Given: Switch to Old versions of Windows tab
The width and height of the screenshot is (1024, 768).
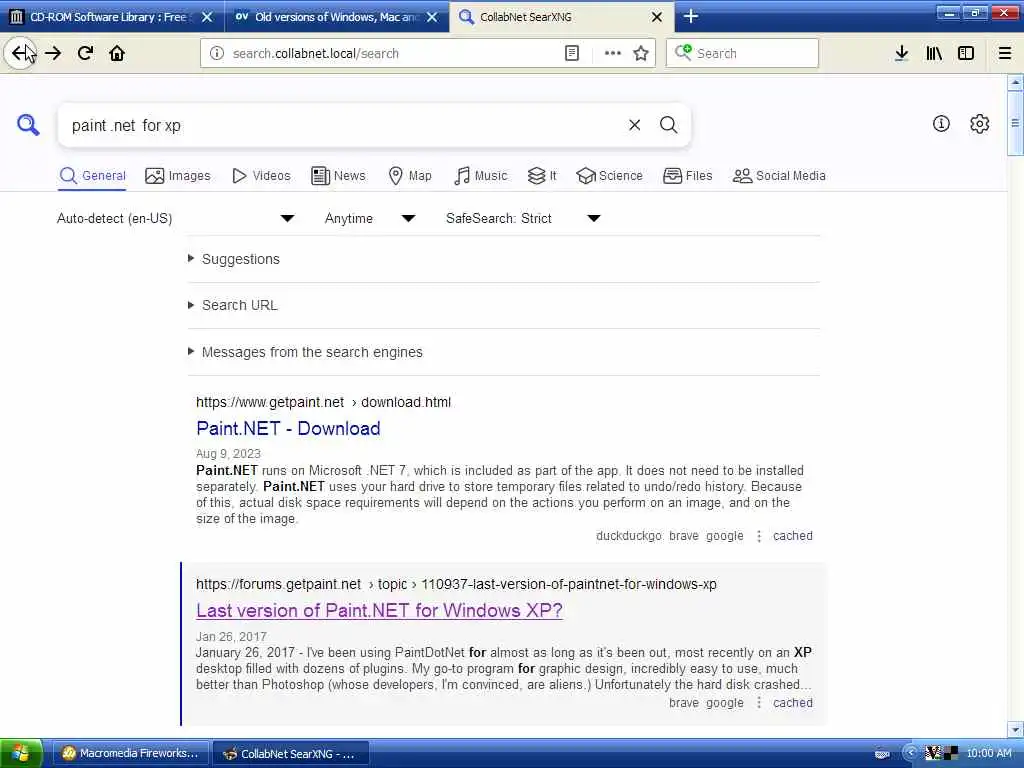Looking at the screenshot, I should [x=337, y=17].
